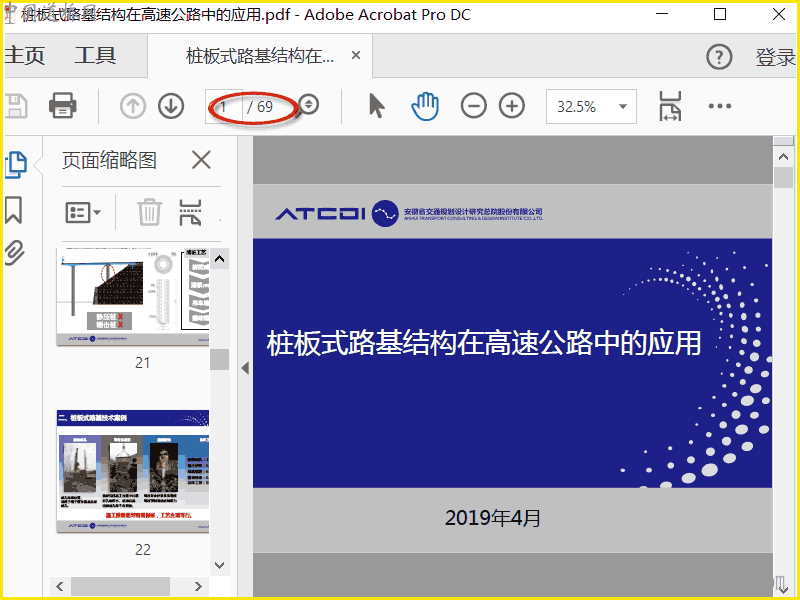Go to previous page arrow
Image resolution: width=800 pixels, height=600 pixels.
pyautogui.click(x=133, y=106)
